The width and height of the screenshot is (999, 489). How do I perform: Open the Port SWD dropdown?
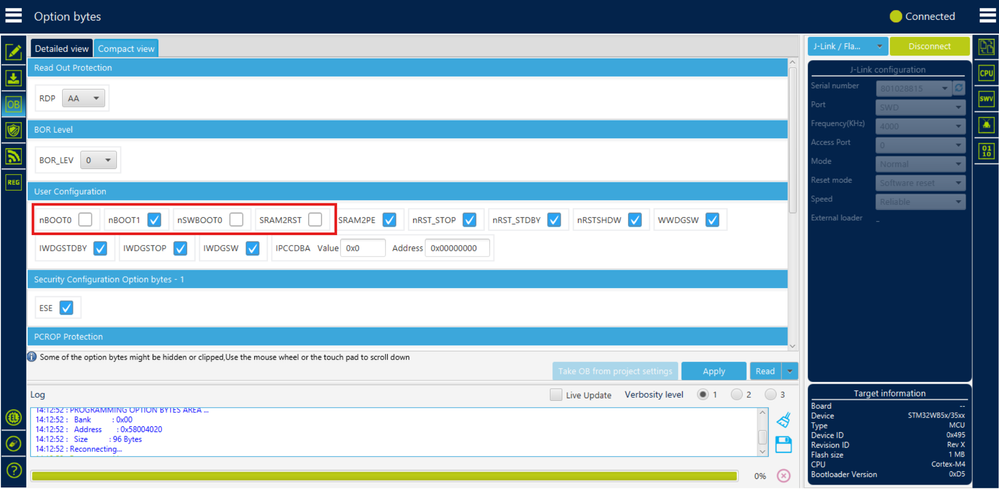(x=921, y=107)
